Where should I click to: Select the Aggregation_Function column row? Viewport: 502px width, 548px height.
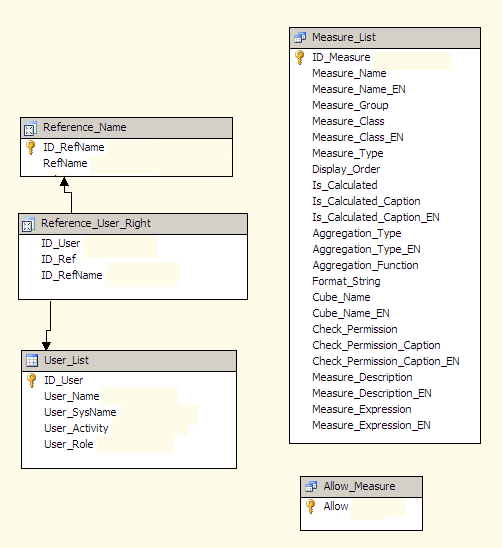[x=385, y=265]
